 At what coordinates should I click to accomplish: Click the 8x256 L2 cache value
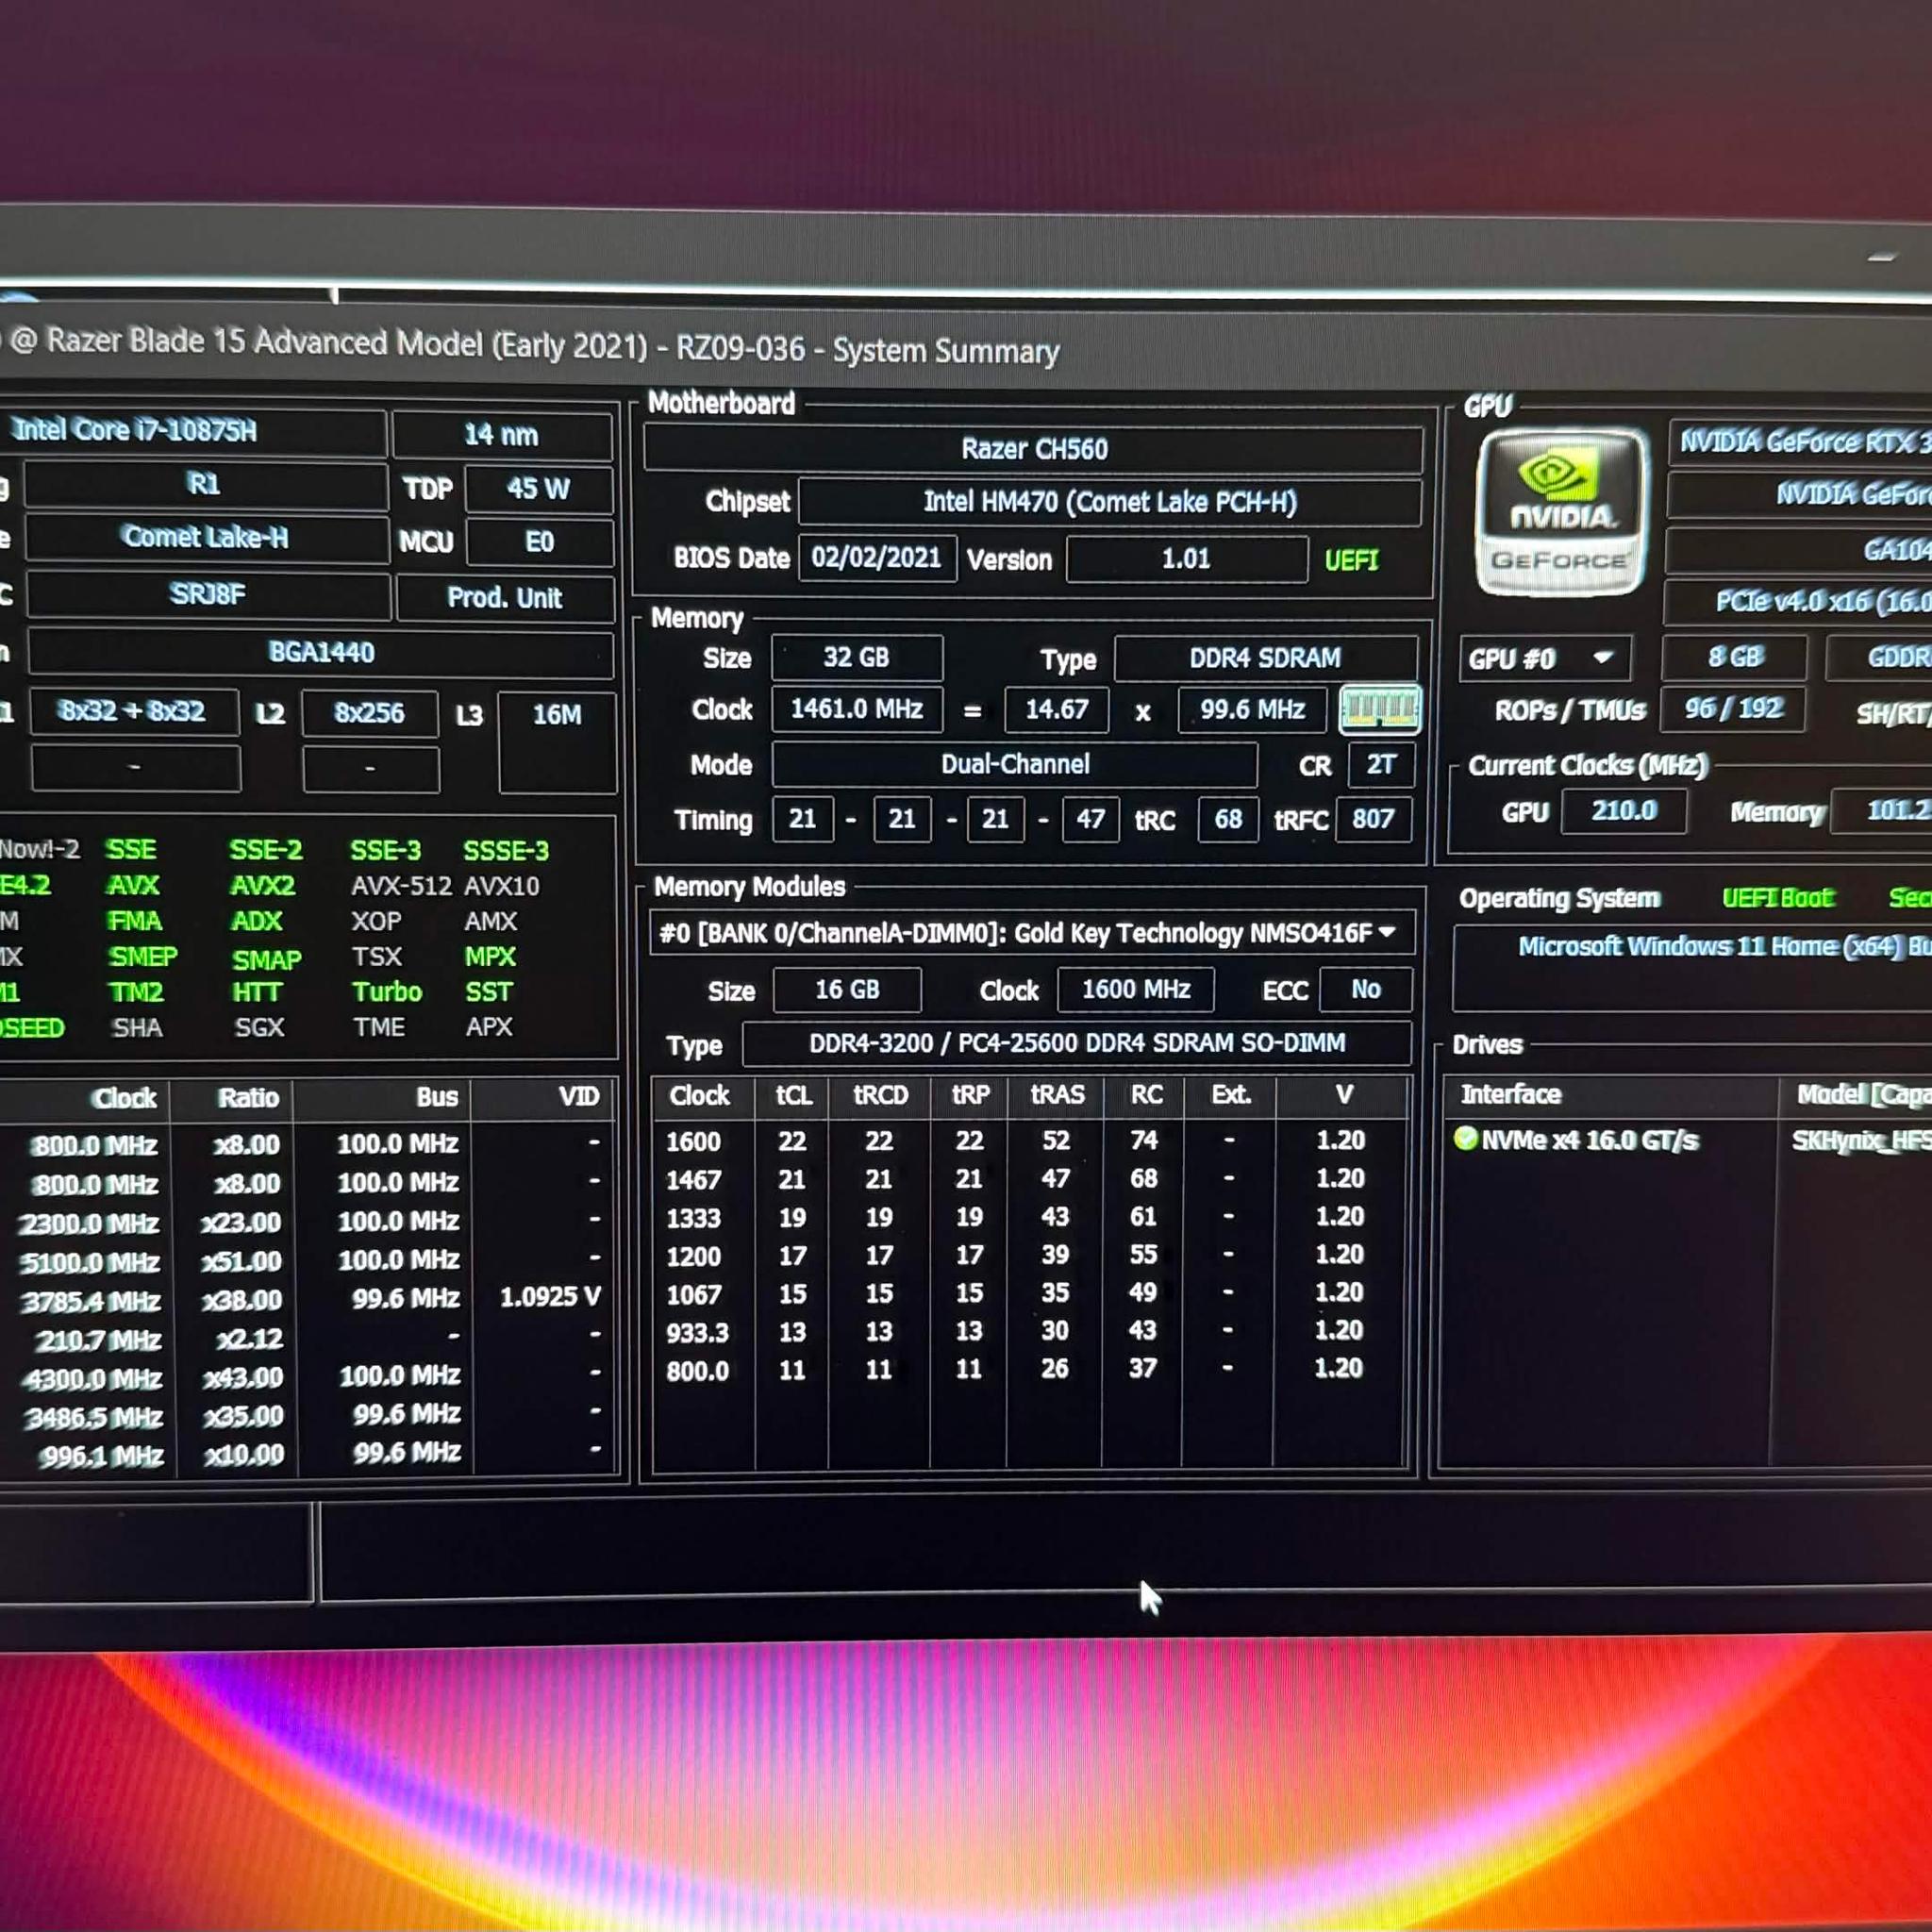click(369, 713)
